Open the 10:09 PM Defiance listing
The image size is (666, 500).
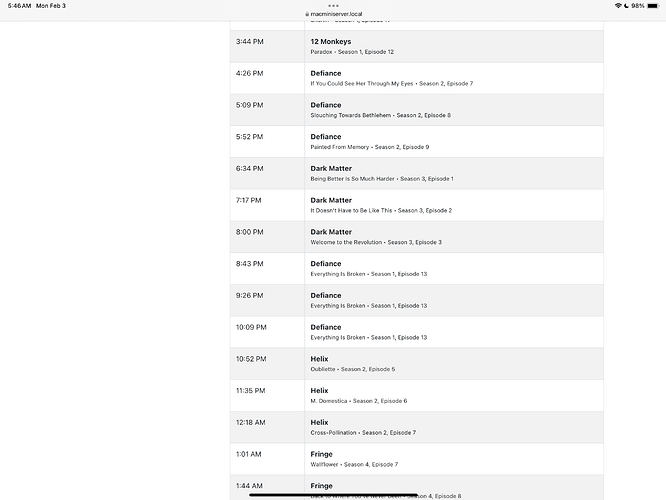(453, 332)
